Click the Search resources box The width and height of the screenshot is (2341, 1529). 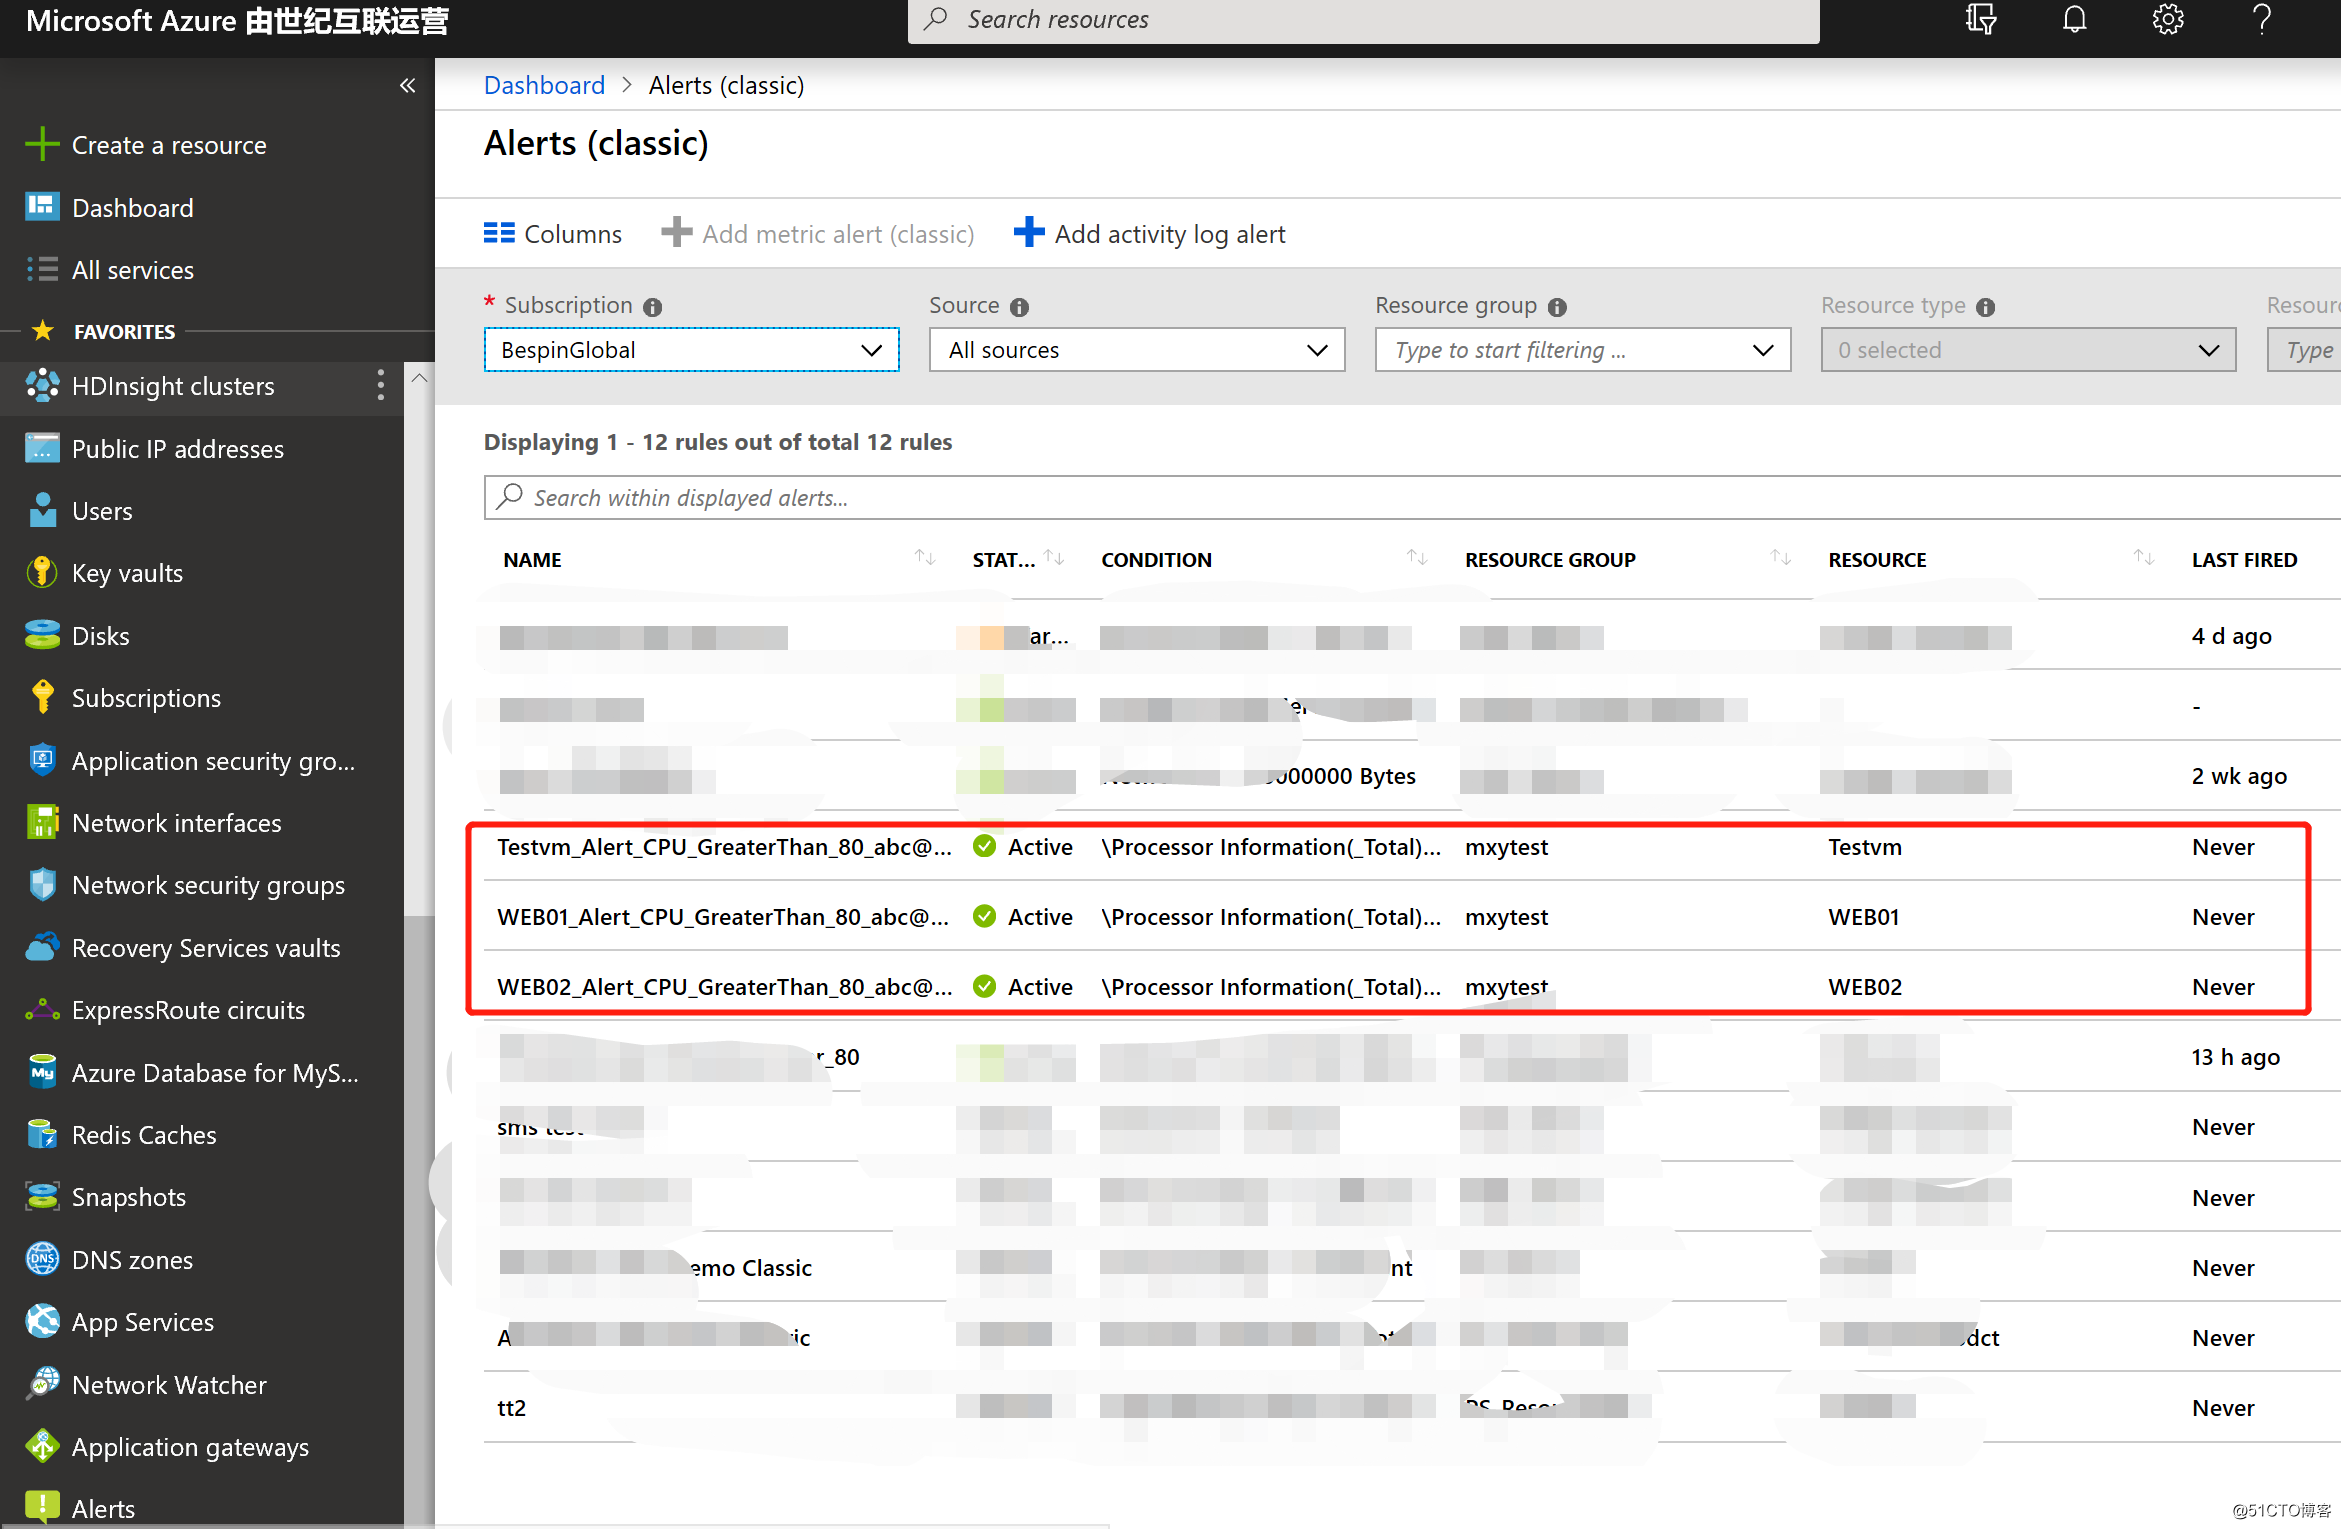point(1364,20)
